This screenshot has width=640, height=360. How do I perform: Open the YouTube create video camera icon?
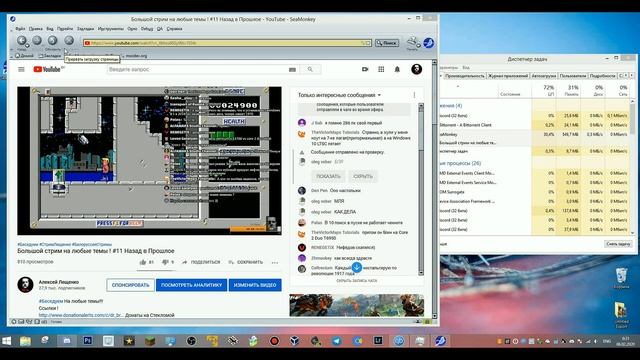(x=365, y=69)
